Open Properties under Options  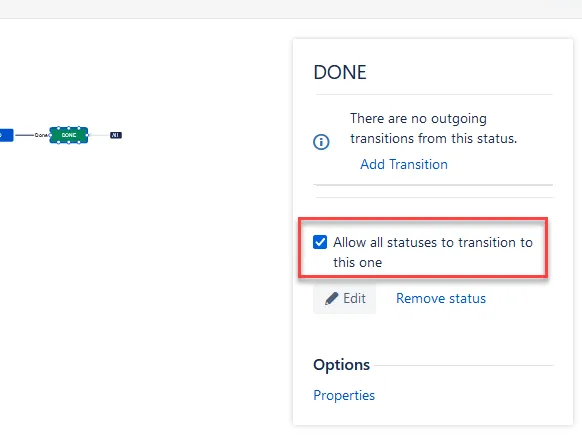pos(344,395)
